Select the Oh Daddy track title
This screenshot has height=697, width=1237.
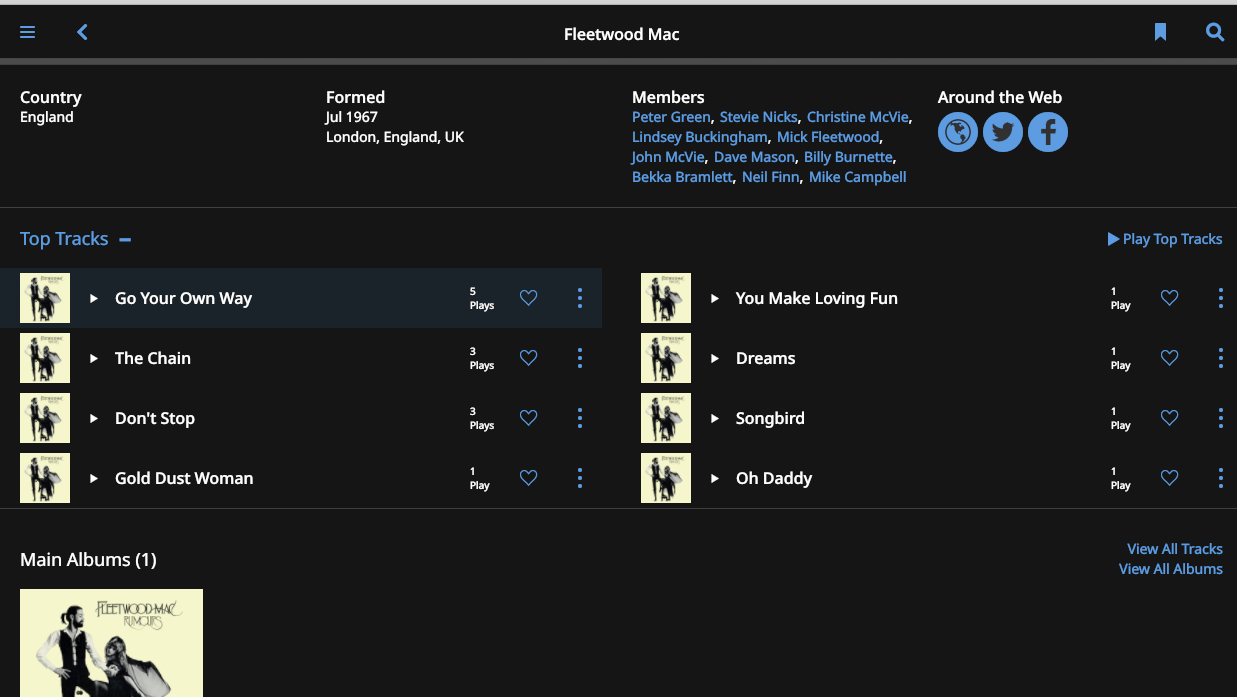[774, 478]
